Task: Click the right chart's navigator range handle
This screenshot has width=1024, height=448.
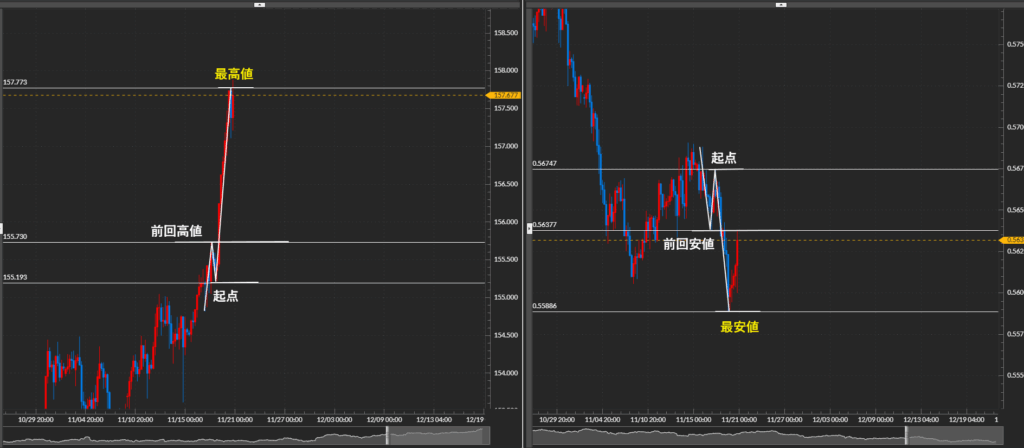Action: 906,435
